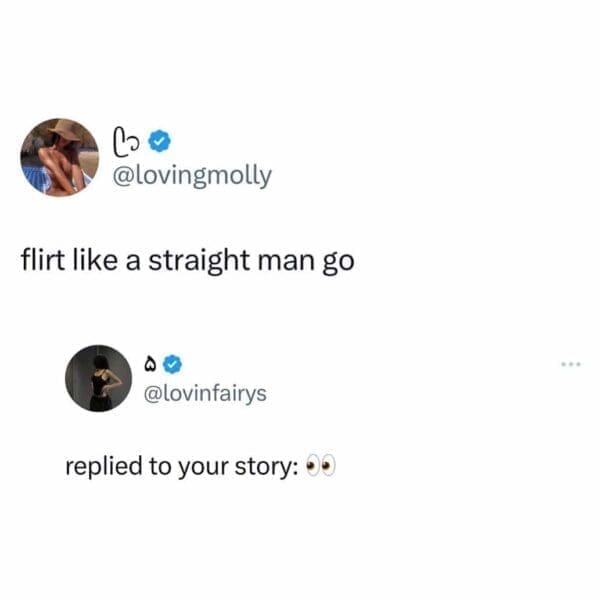Click the left eye of the eyes emoji
This screenshot has width=600, height=600.
tap(311, 467)
